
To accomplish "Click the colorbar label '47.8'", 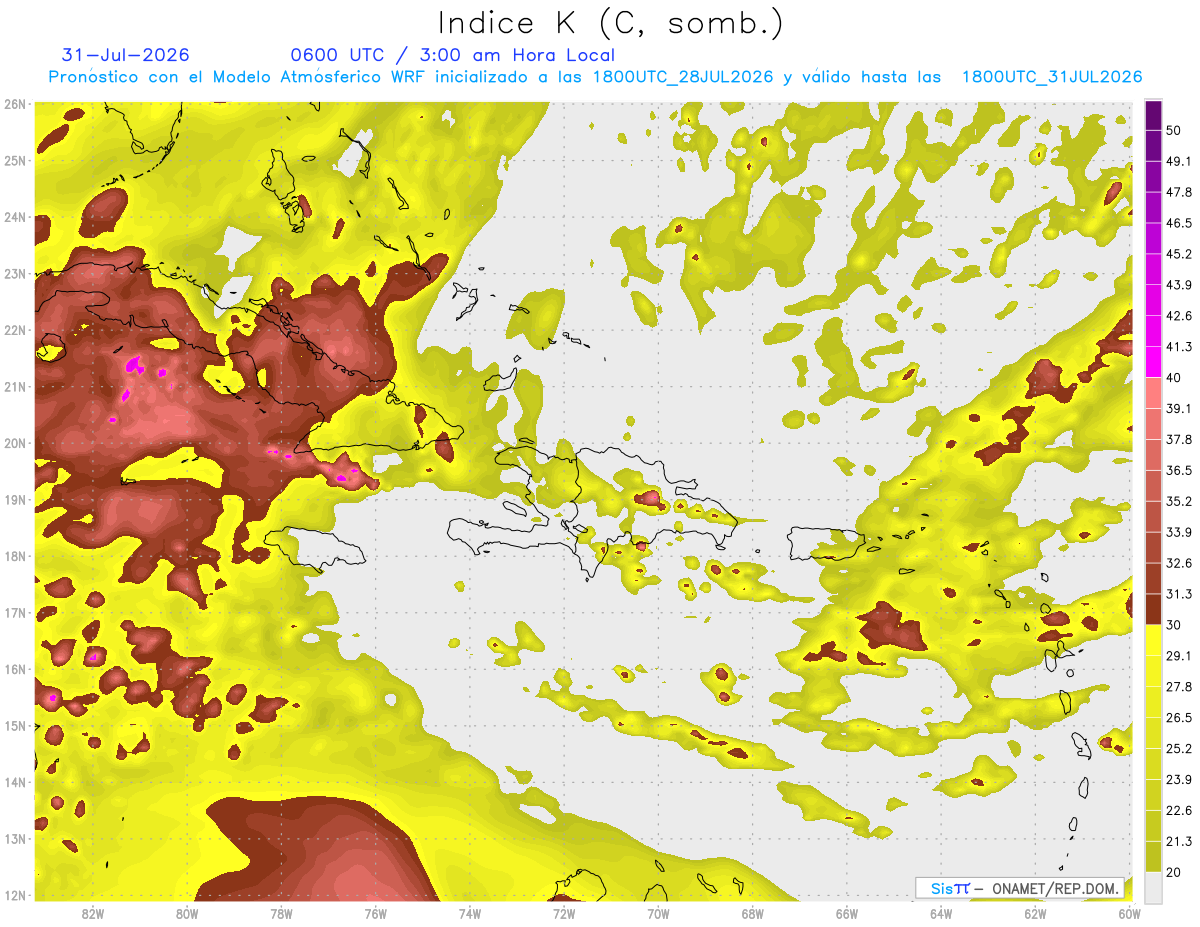I will [x=1179, y=192].
